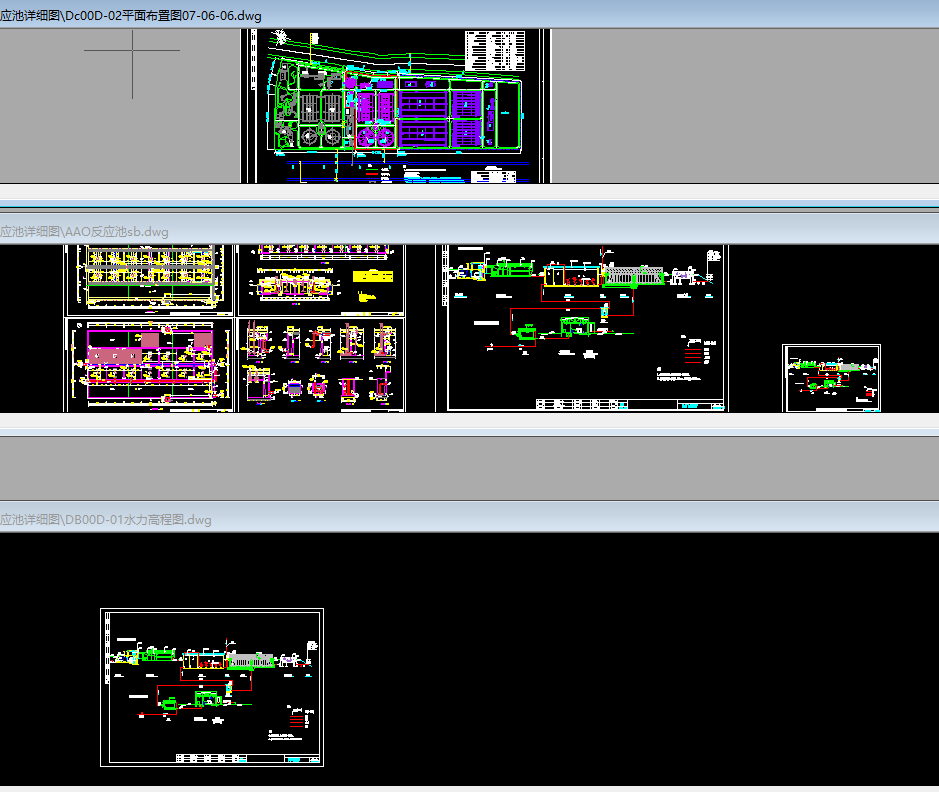Click the white legend table on site plan
Screen dimensions: 939x792
pyautogui.click(x=495, y=51)
